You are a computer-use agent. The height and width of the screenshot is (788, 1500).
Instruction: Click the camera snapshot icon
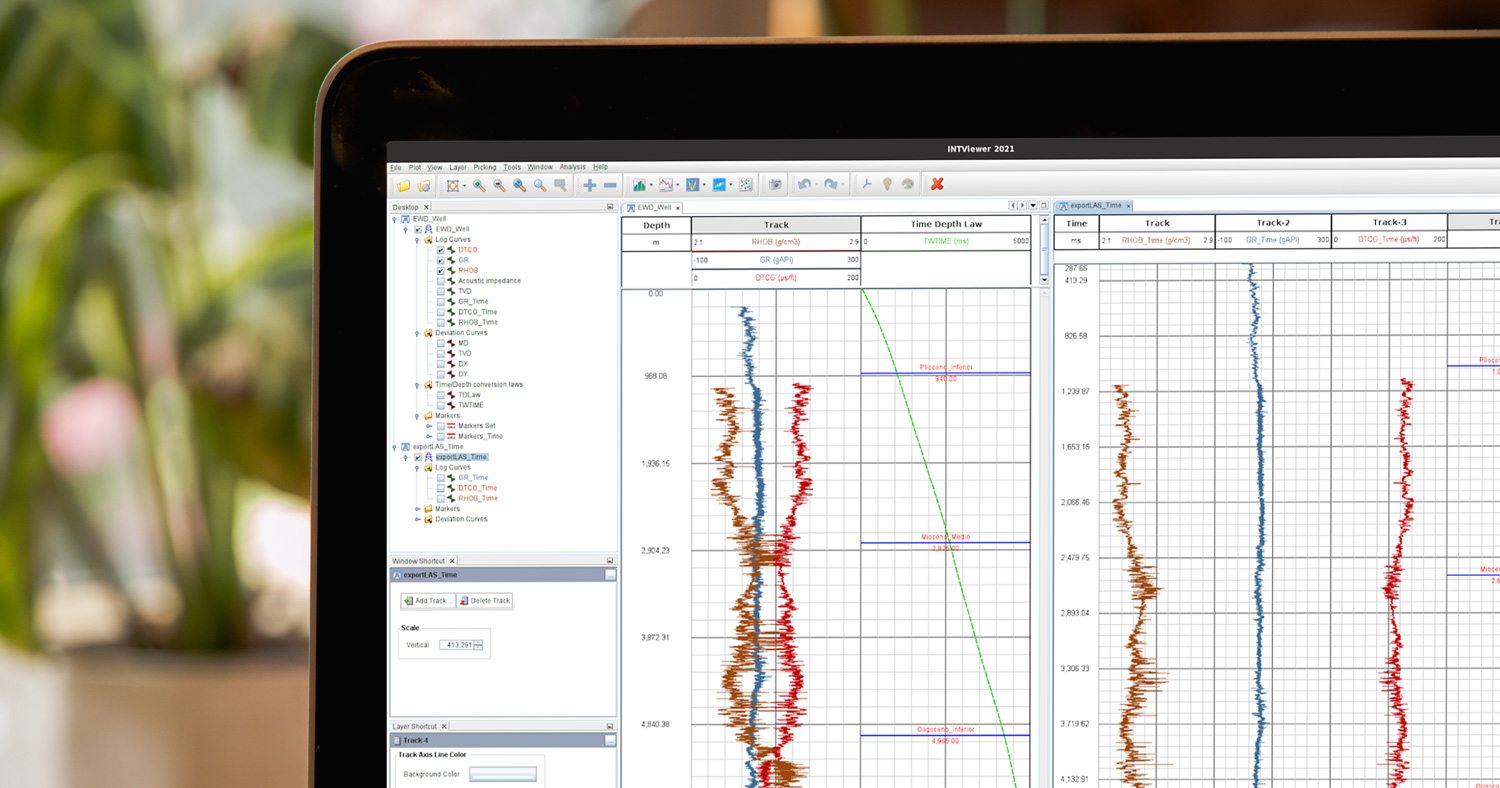pyautogui.click(x=775, y=185)
